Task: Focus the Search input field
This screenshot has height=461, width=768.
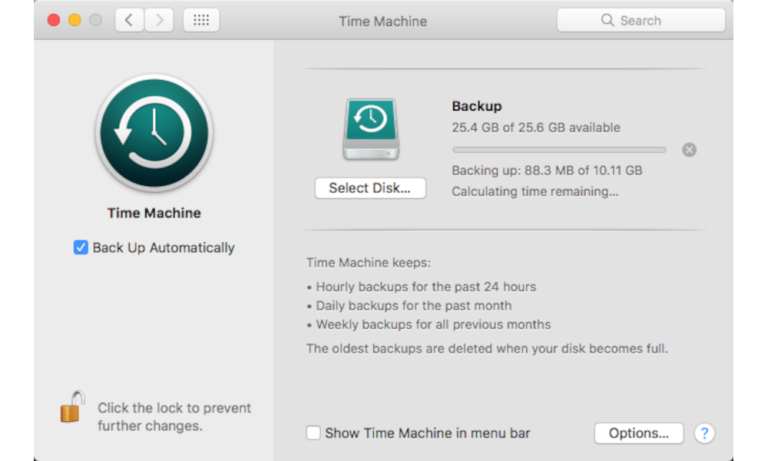Action: [x=641, y=20]
